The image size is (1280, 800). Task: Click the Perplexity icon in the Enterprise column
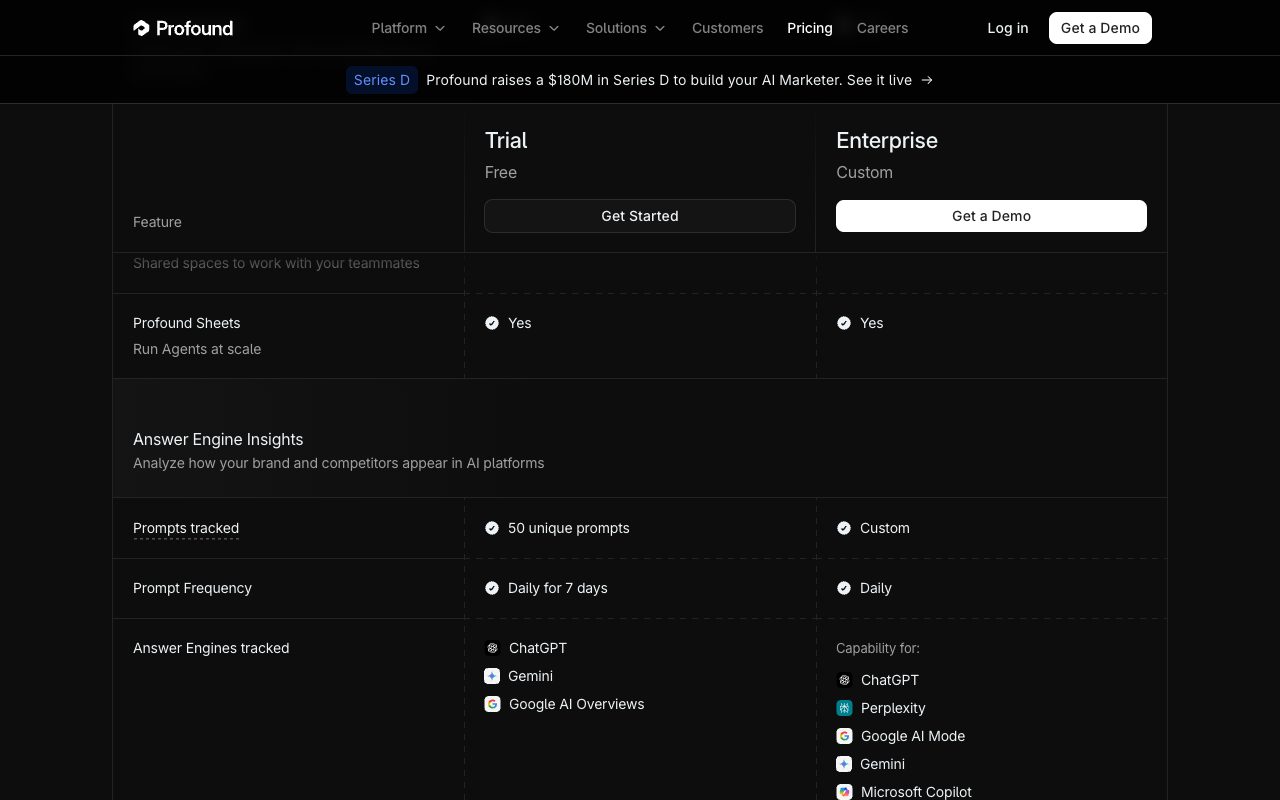[x=844, y=708]
